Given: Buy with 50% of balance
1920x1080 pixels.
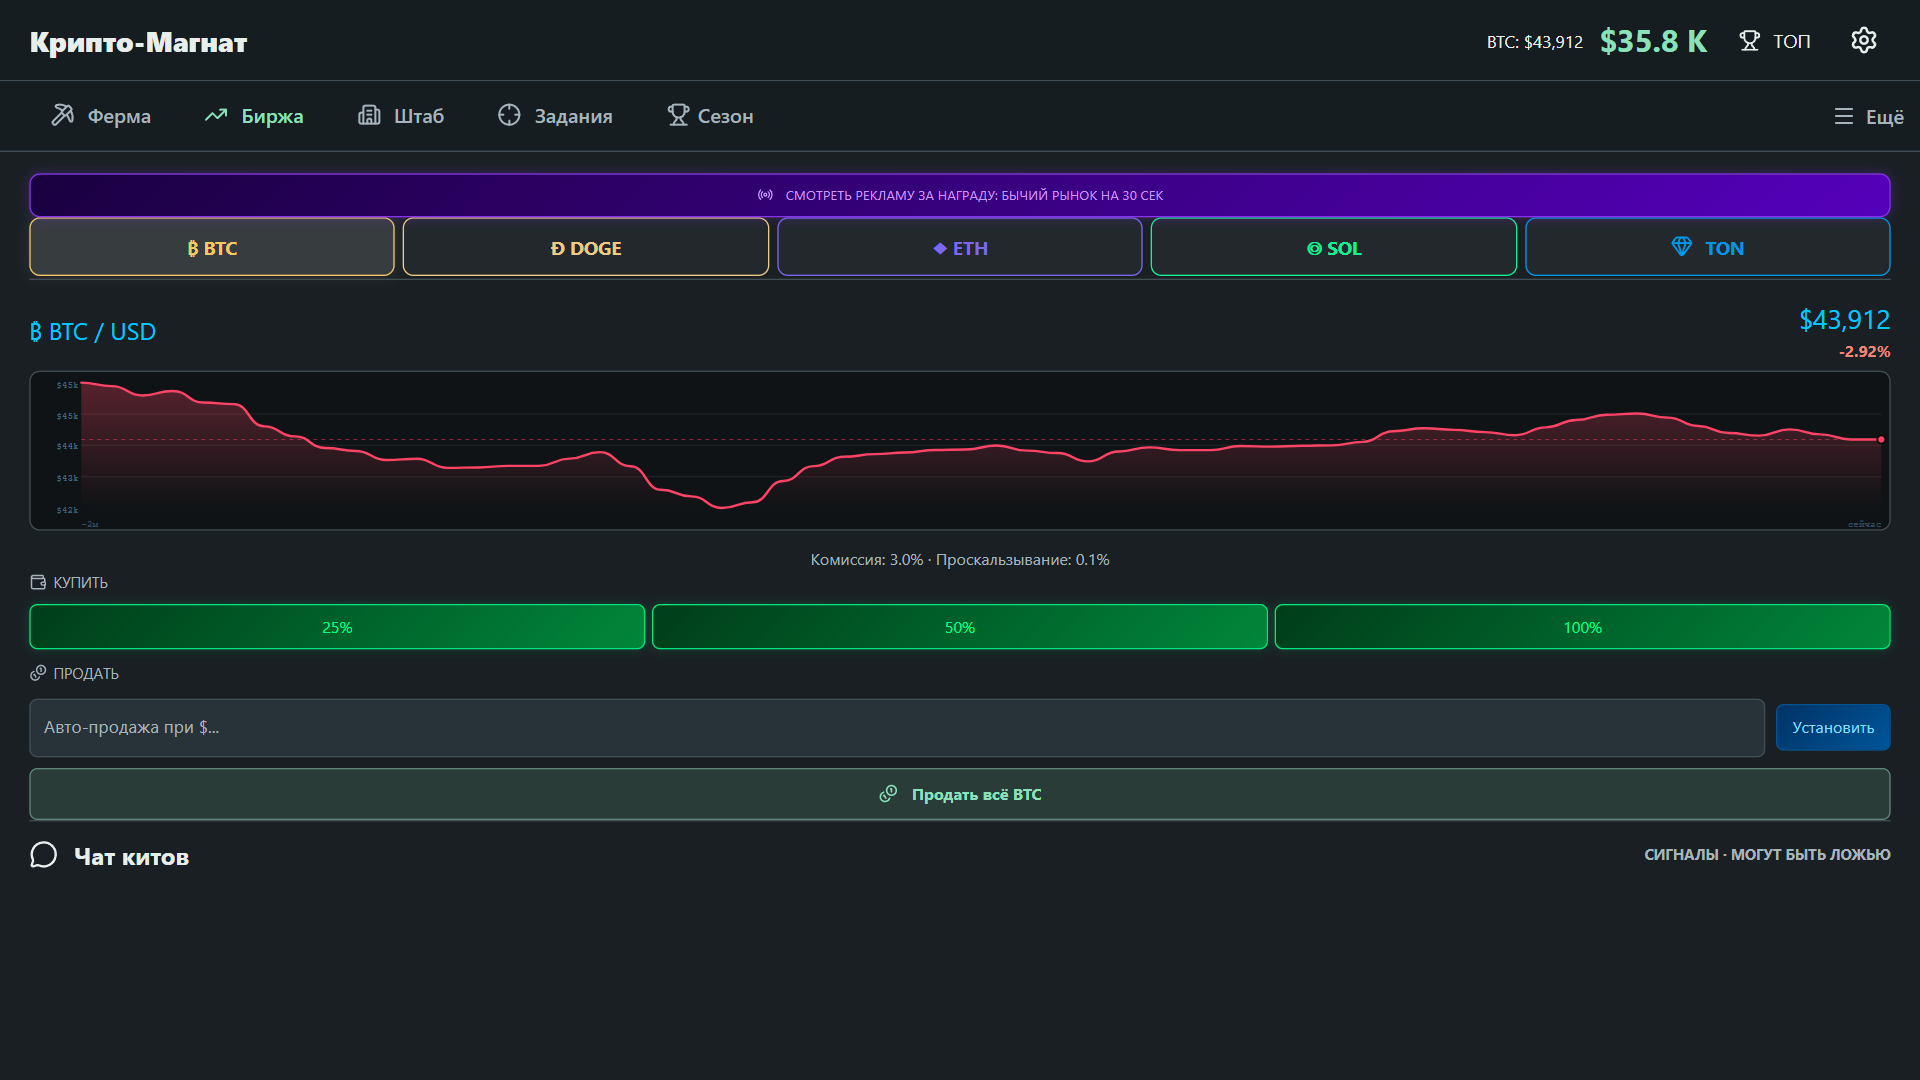Looking at the screenshot, I should (960, 627).
